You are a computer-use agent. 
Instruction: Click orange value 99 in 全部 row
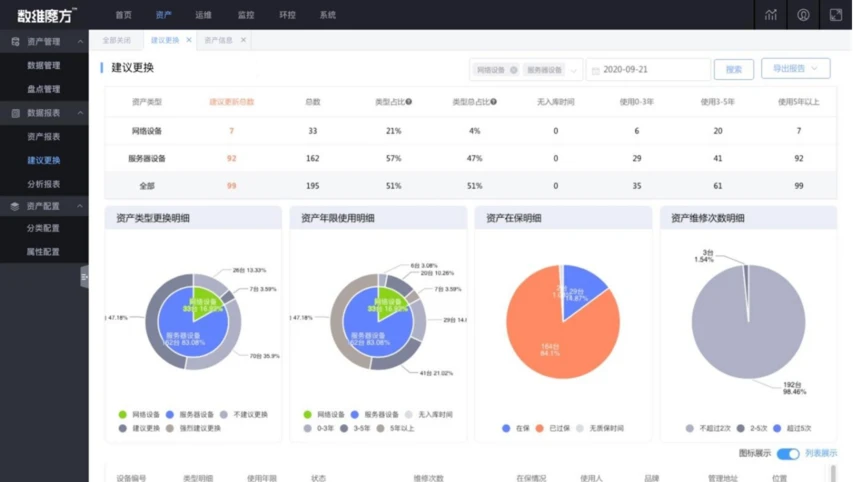click(232, 186)
